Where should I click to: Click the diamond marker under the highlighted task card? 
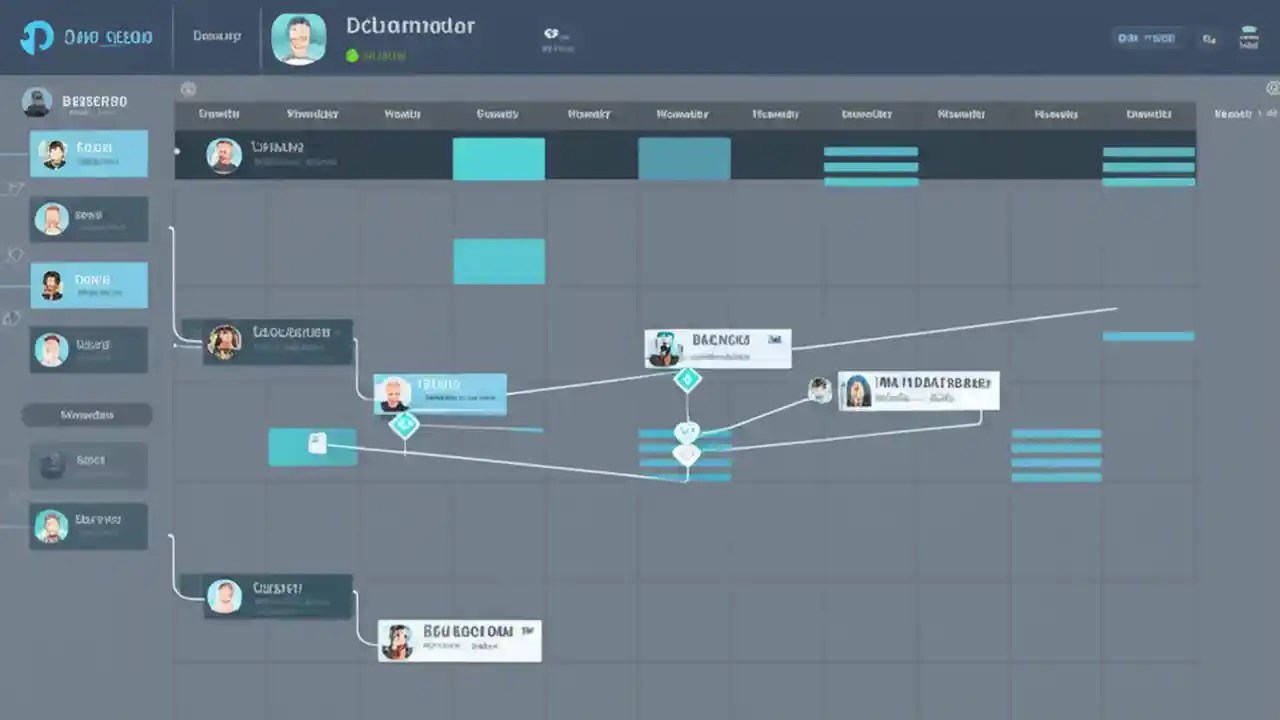tap(405, 426)
